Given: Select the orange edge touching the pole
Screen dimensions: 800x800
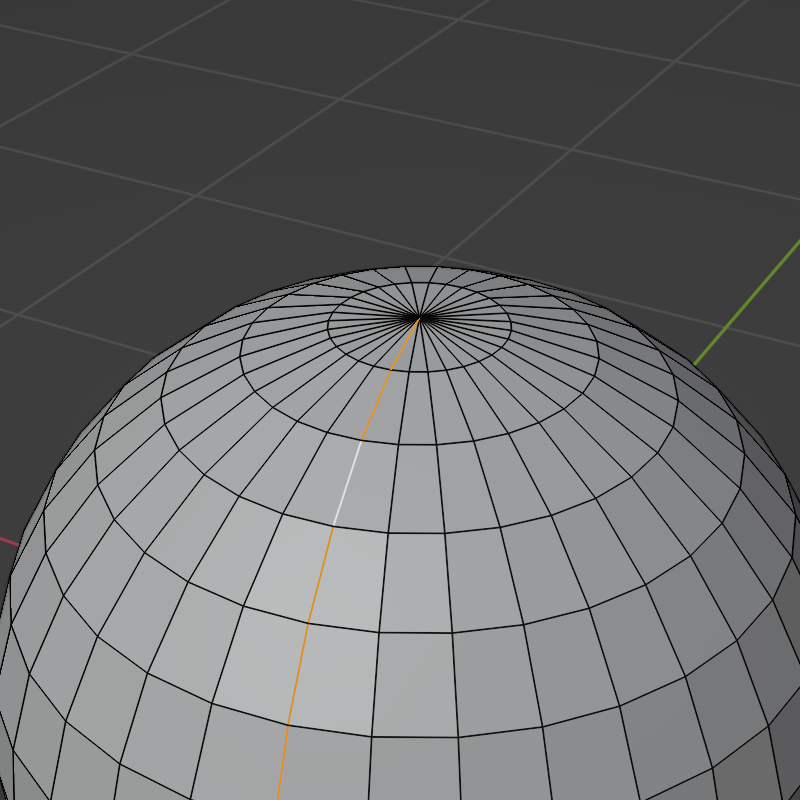Looking at the screenshot, I should click(405, 343).
